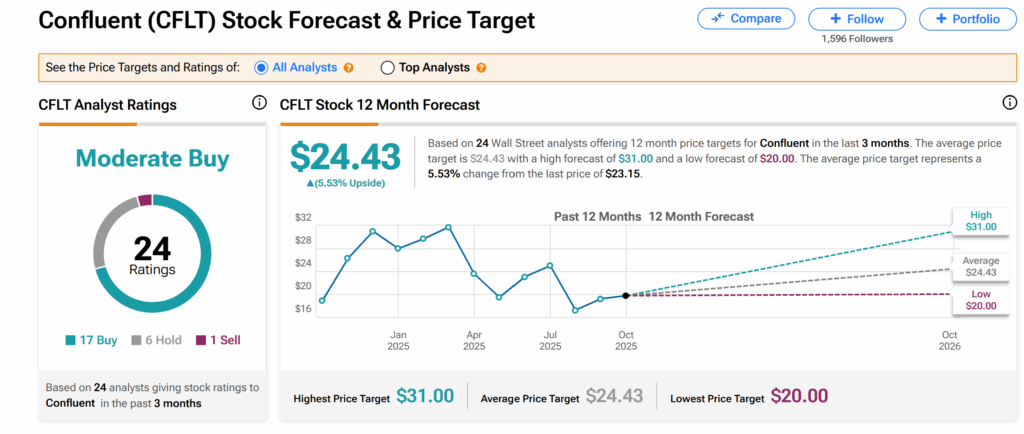The image size is (1024, 434).
Task: Click the Hold legend gray square
Action: coord(137,340)
